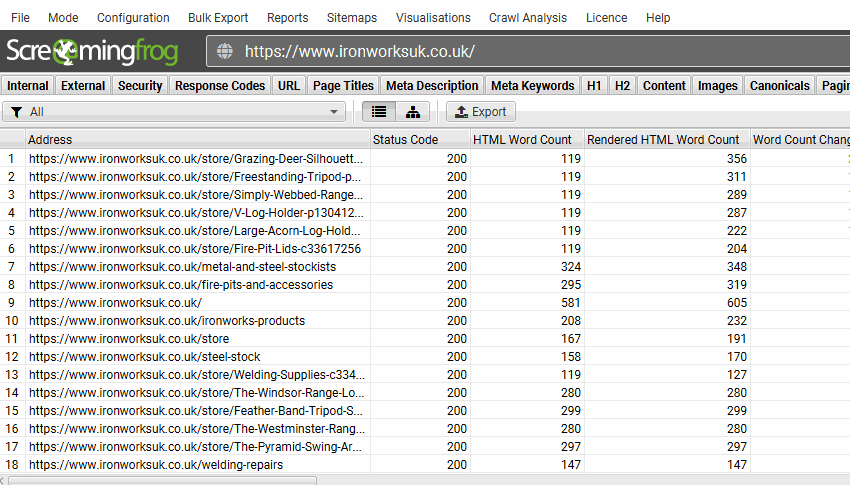Select row with Fire-Pit-Lids store URL
The width and height of the screenshot is (850, 485).
[x=194, y=249]
